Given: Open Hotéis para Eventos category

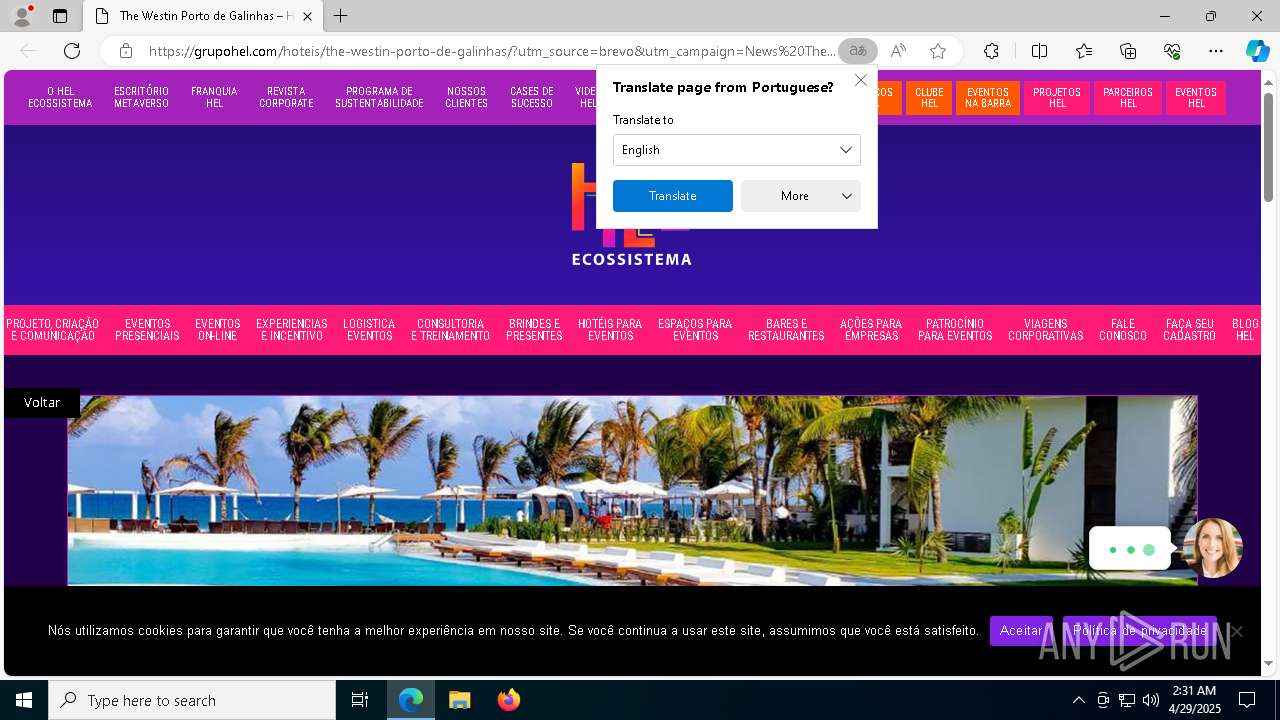Looking at the screenshot, I should (x=610, y=330).
